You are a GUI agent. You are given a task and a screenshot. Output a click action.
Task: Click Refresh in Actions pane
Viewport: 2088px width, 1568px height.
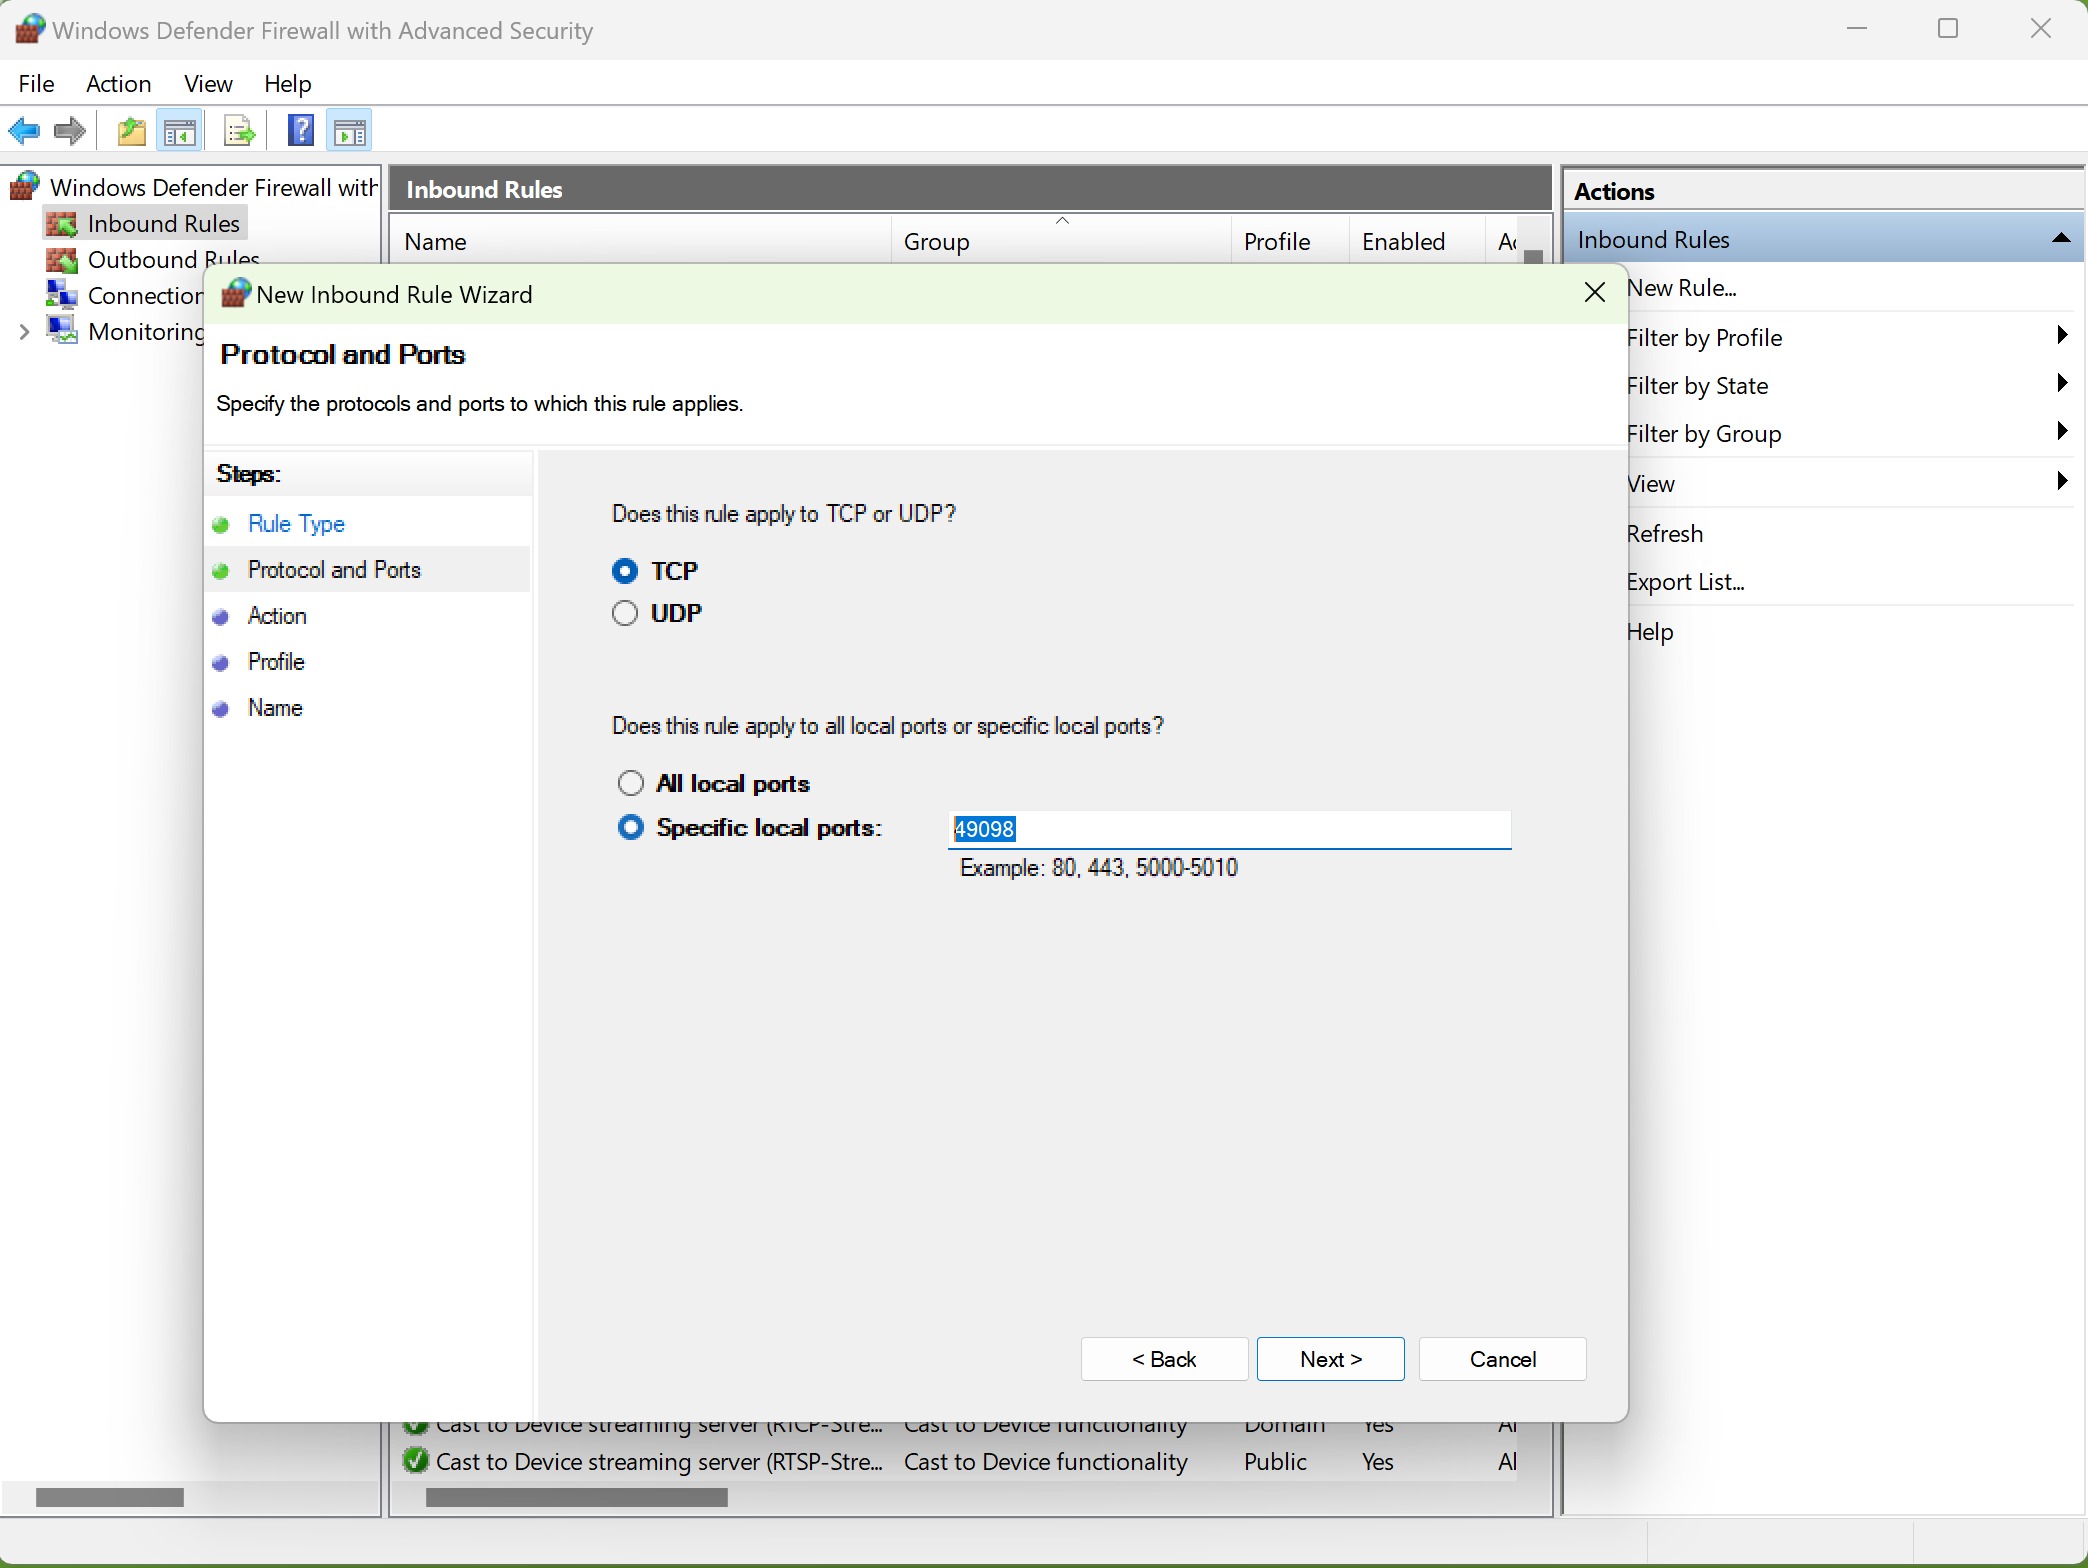(1665, 534)
